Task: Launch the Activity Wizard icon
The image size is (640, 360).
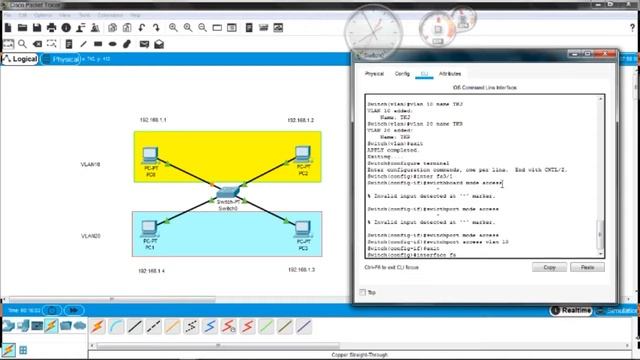Action: click(81, 28)
